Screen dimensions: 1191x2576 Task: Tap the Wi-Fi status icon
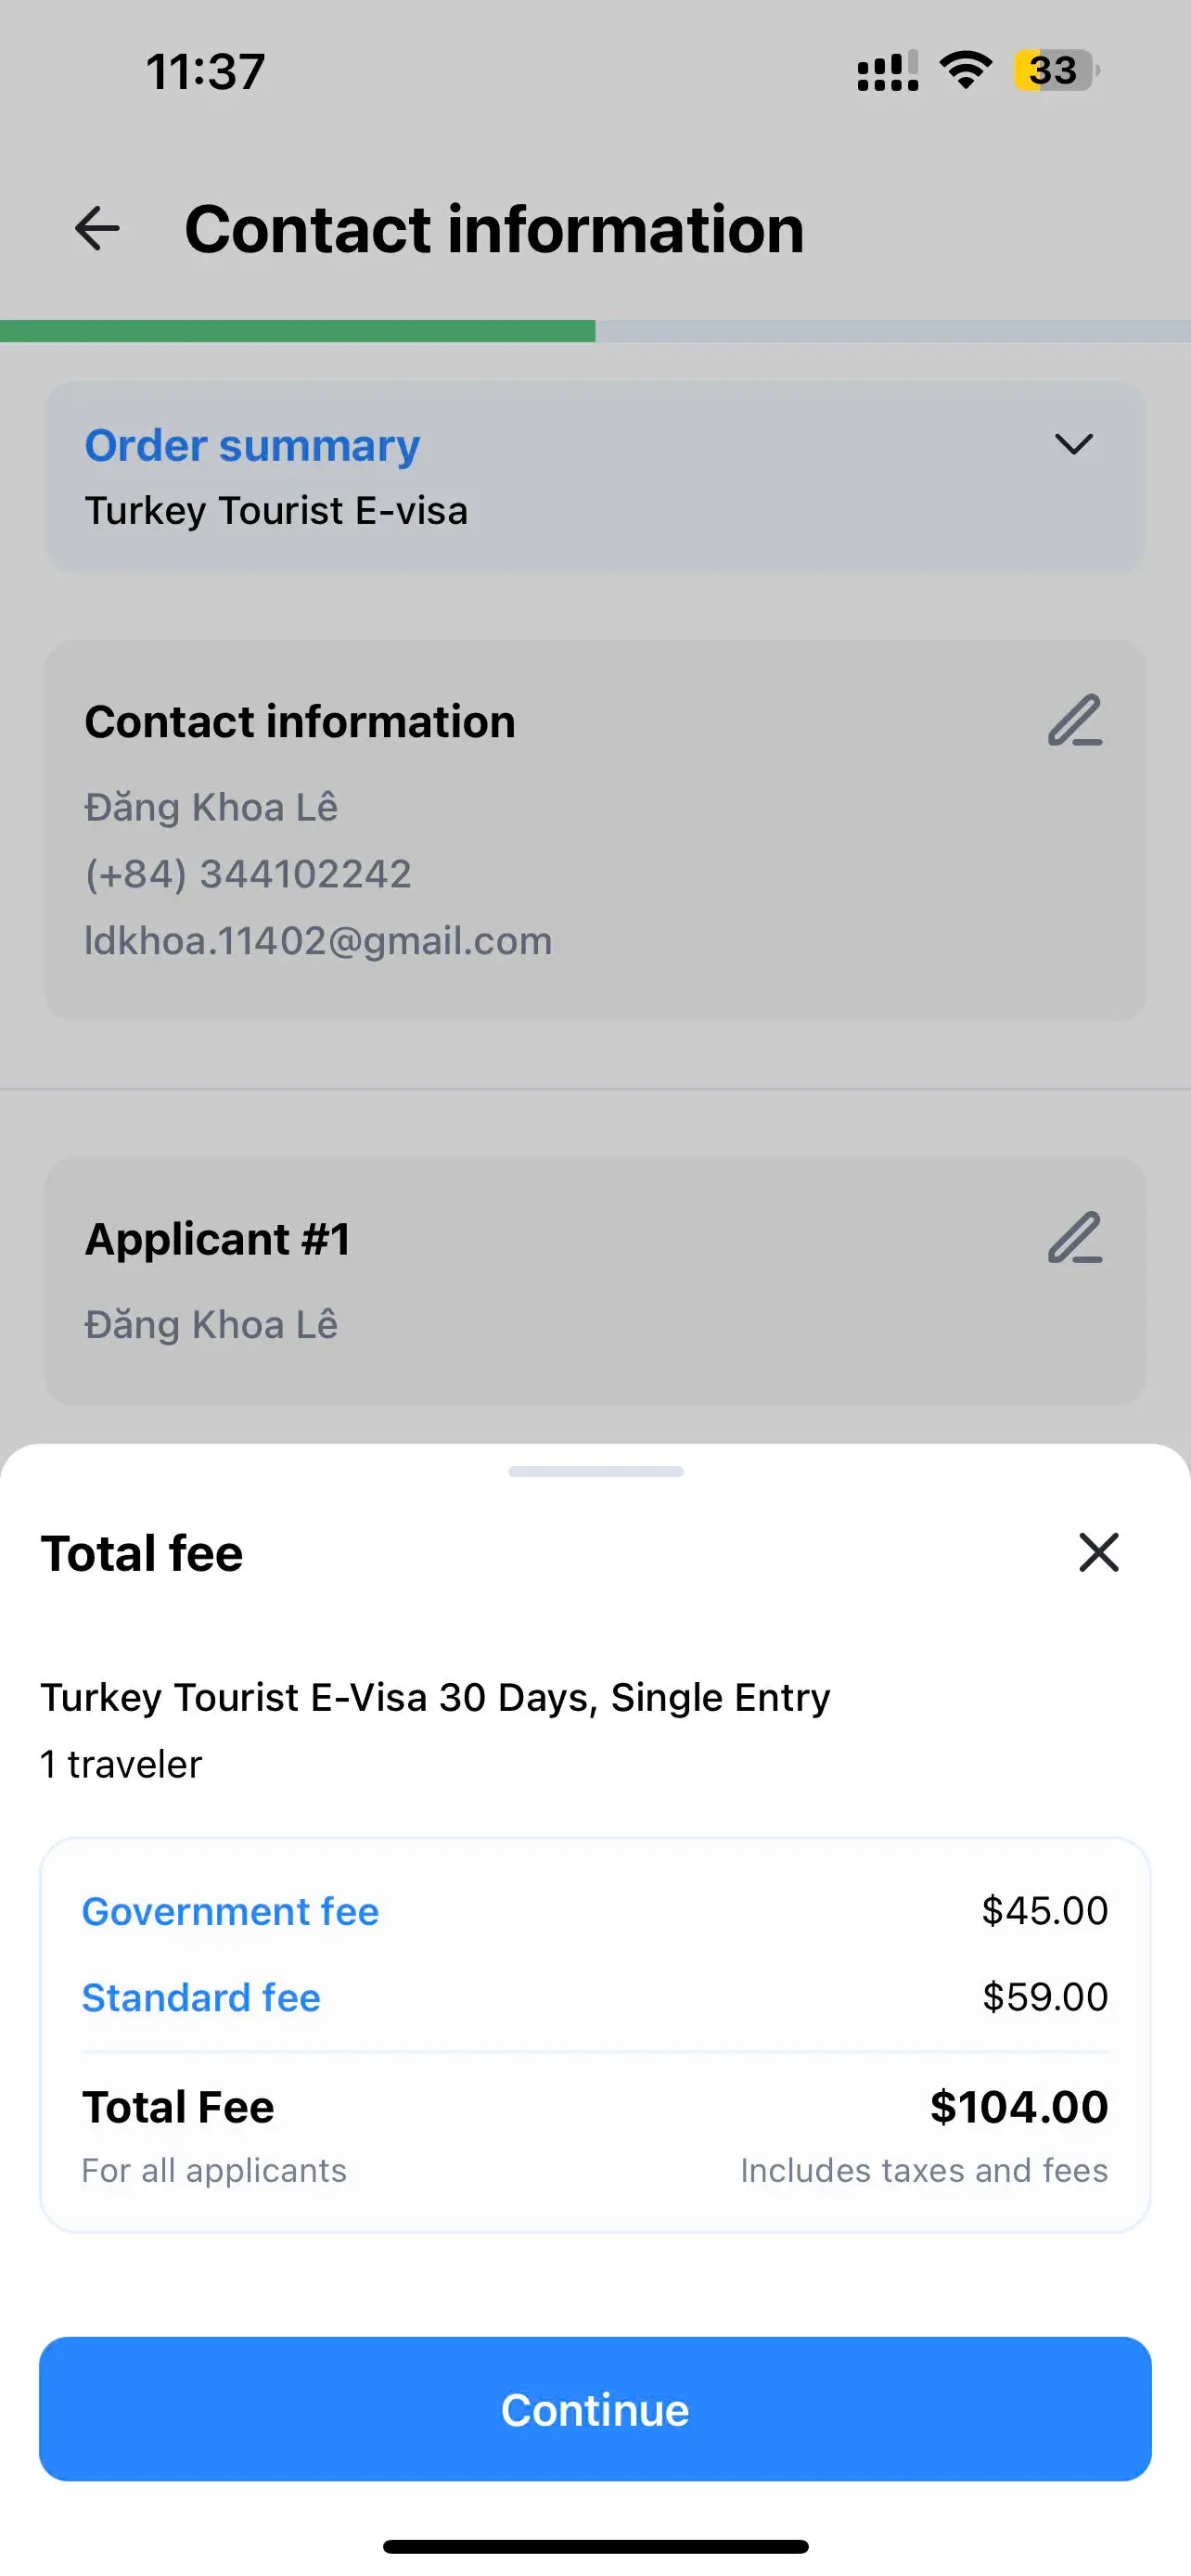(x=965, y=71)
